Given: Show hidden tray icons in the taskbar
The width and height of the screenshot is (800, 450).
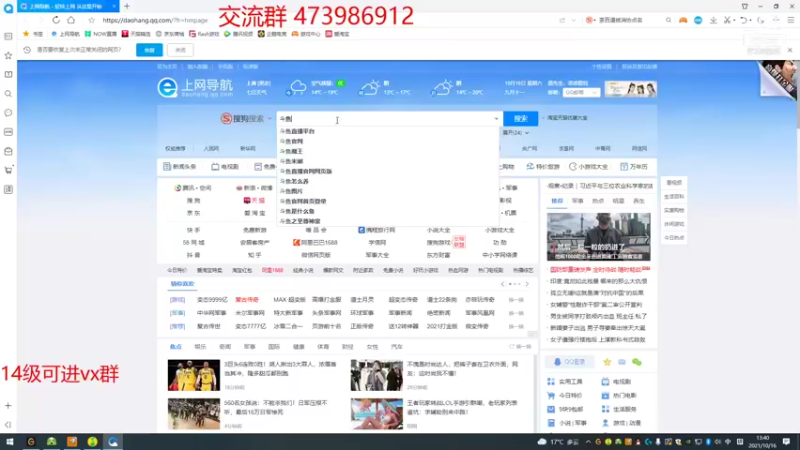Looking at the screenshot, I should tap(588, 441).
